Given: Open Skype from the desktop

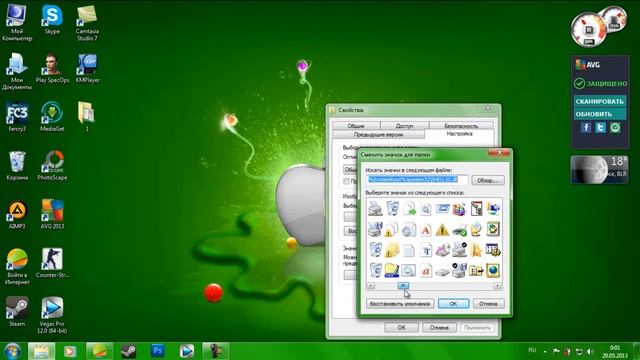Looking at the screenshot, I should tap(52, 20).
